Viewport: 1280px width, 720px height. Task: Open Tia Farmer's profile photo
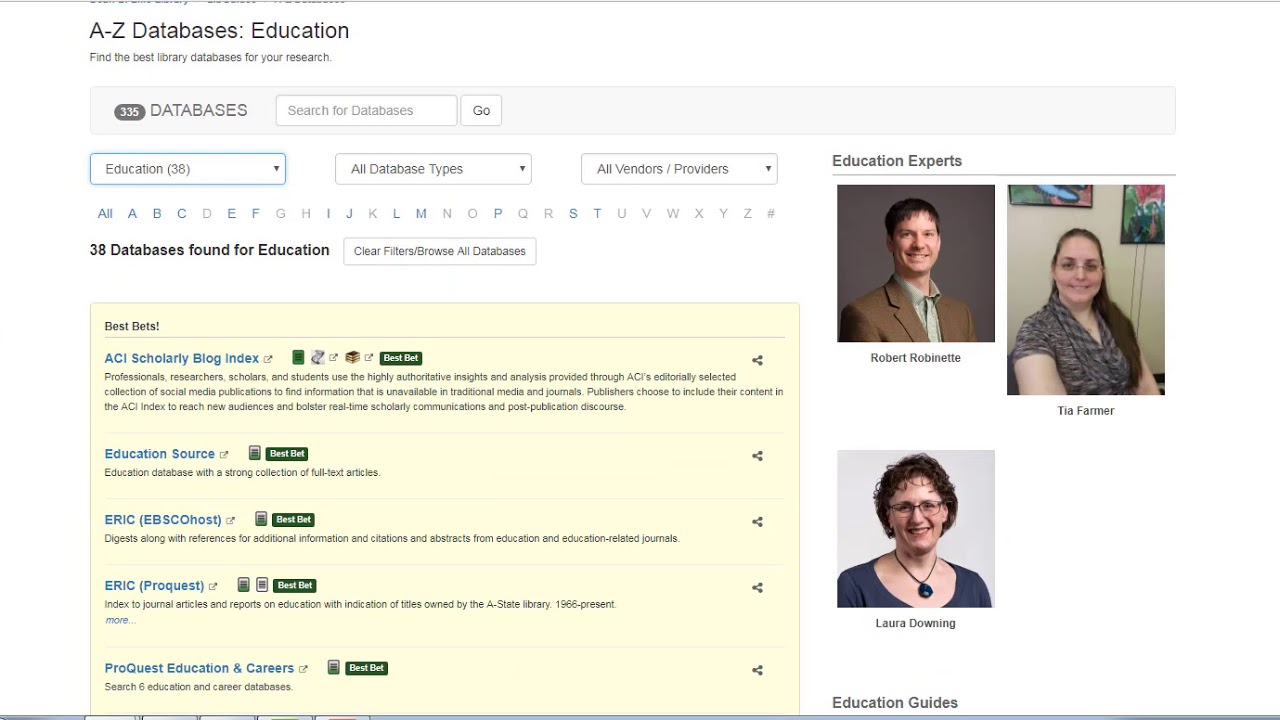tap(1086, 290)
